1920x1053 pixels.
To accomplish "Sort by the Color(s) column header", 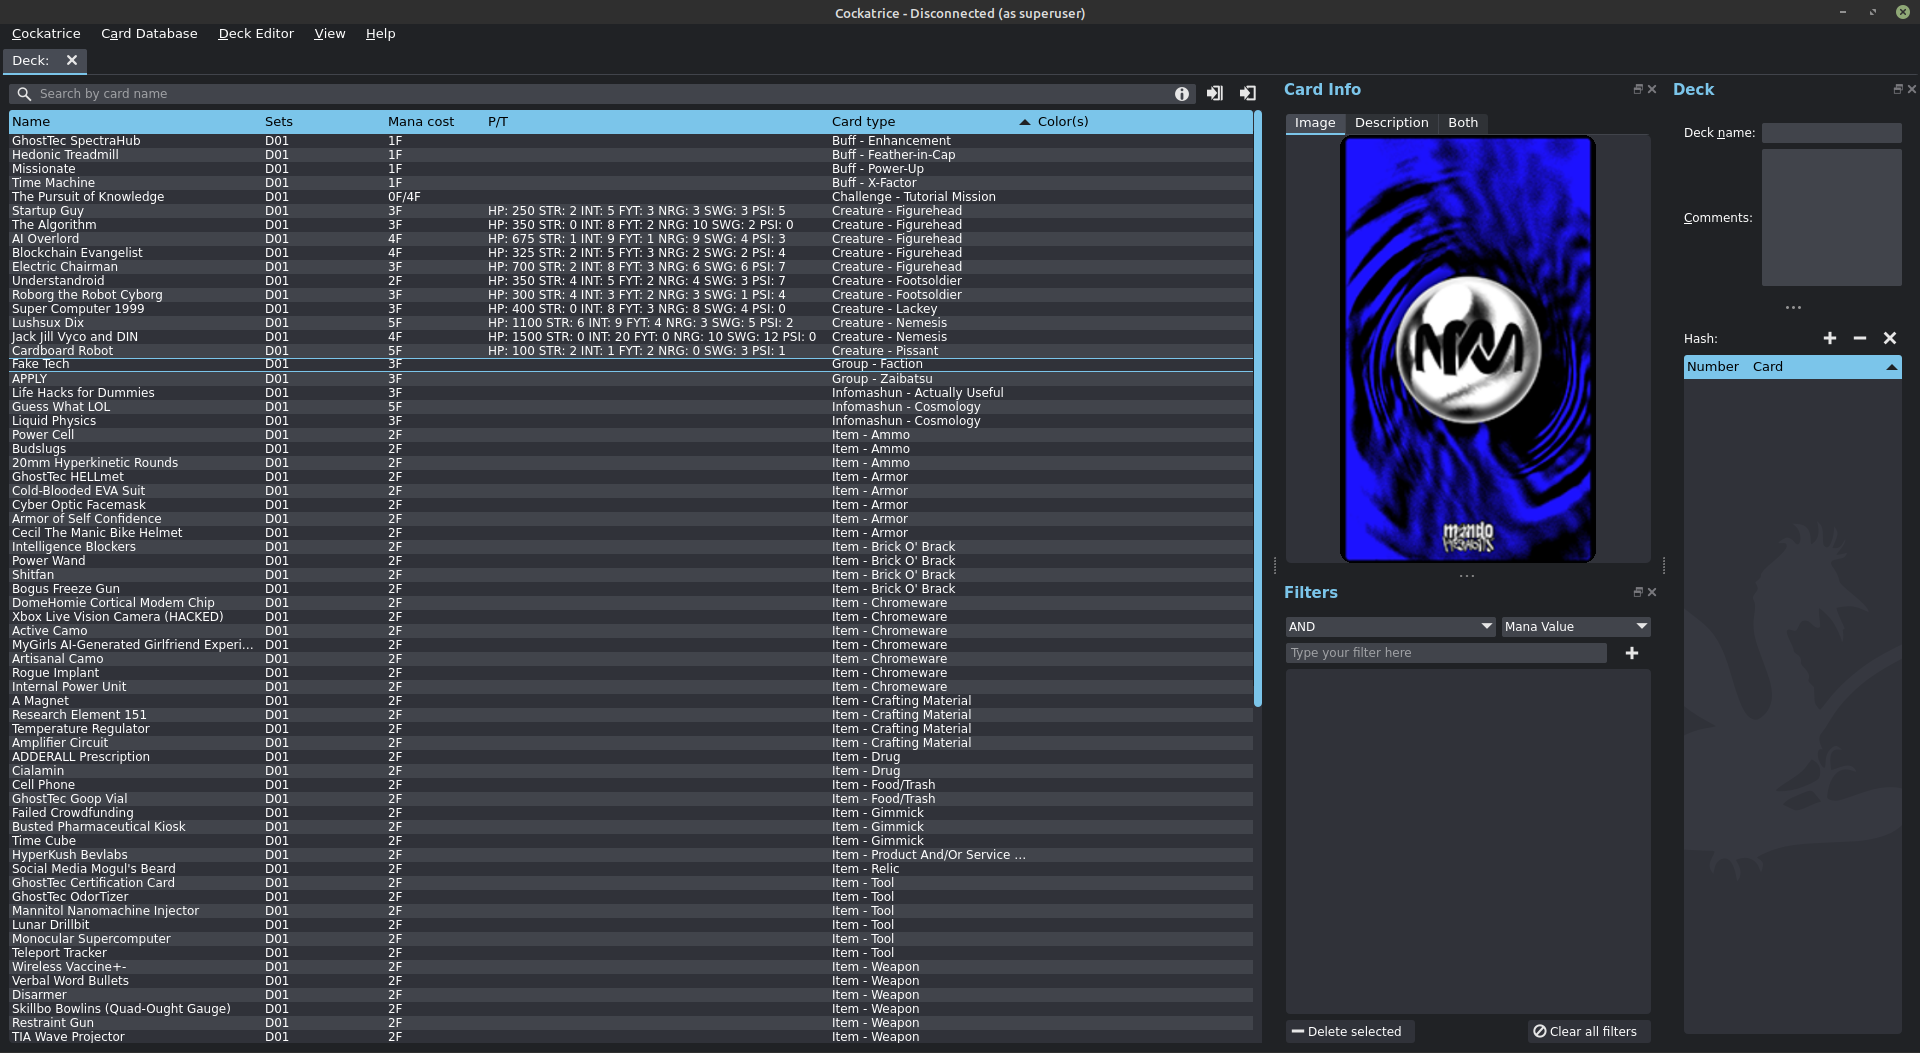I will click(x=1143, y=122).
